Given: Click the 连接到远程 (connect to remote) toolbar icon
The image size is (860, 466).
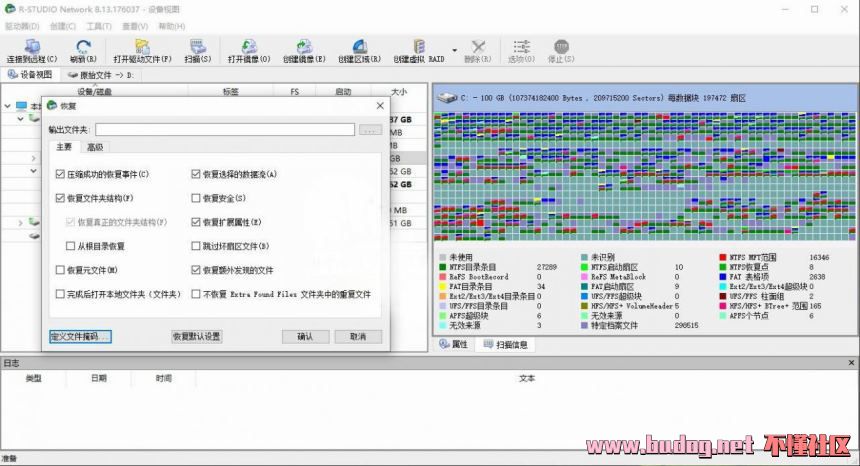Looking at the screenshot, I should 32,47.
